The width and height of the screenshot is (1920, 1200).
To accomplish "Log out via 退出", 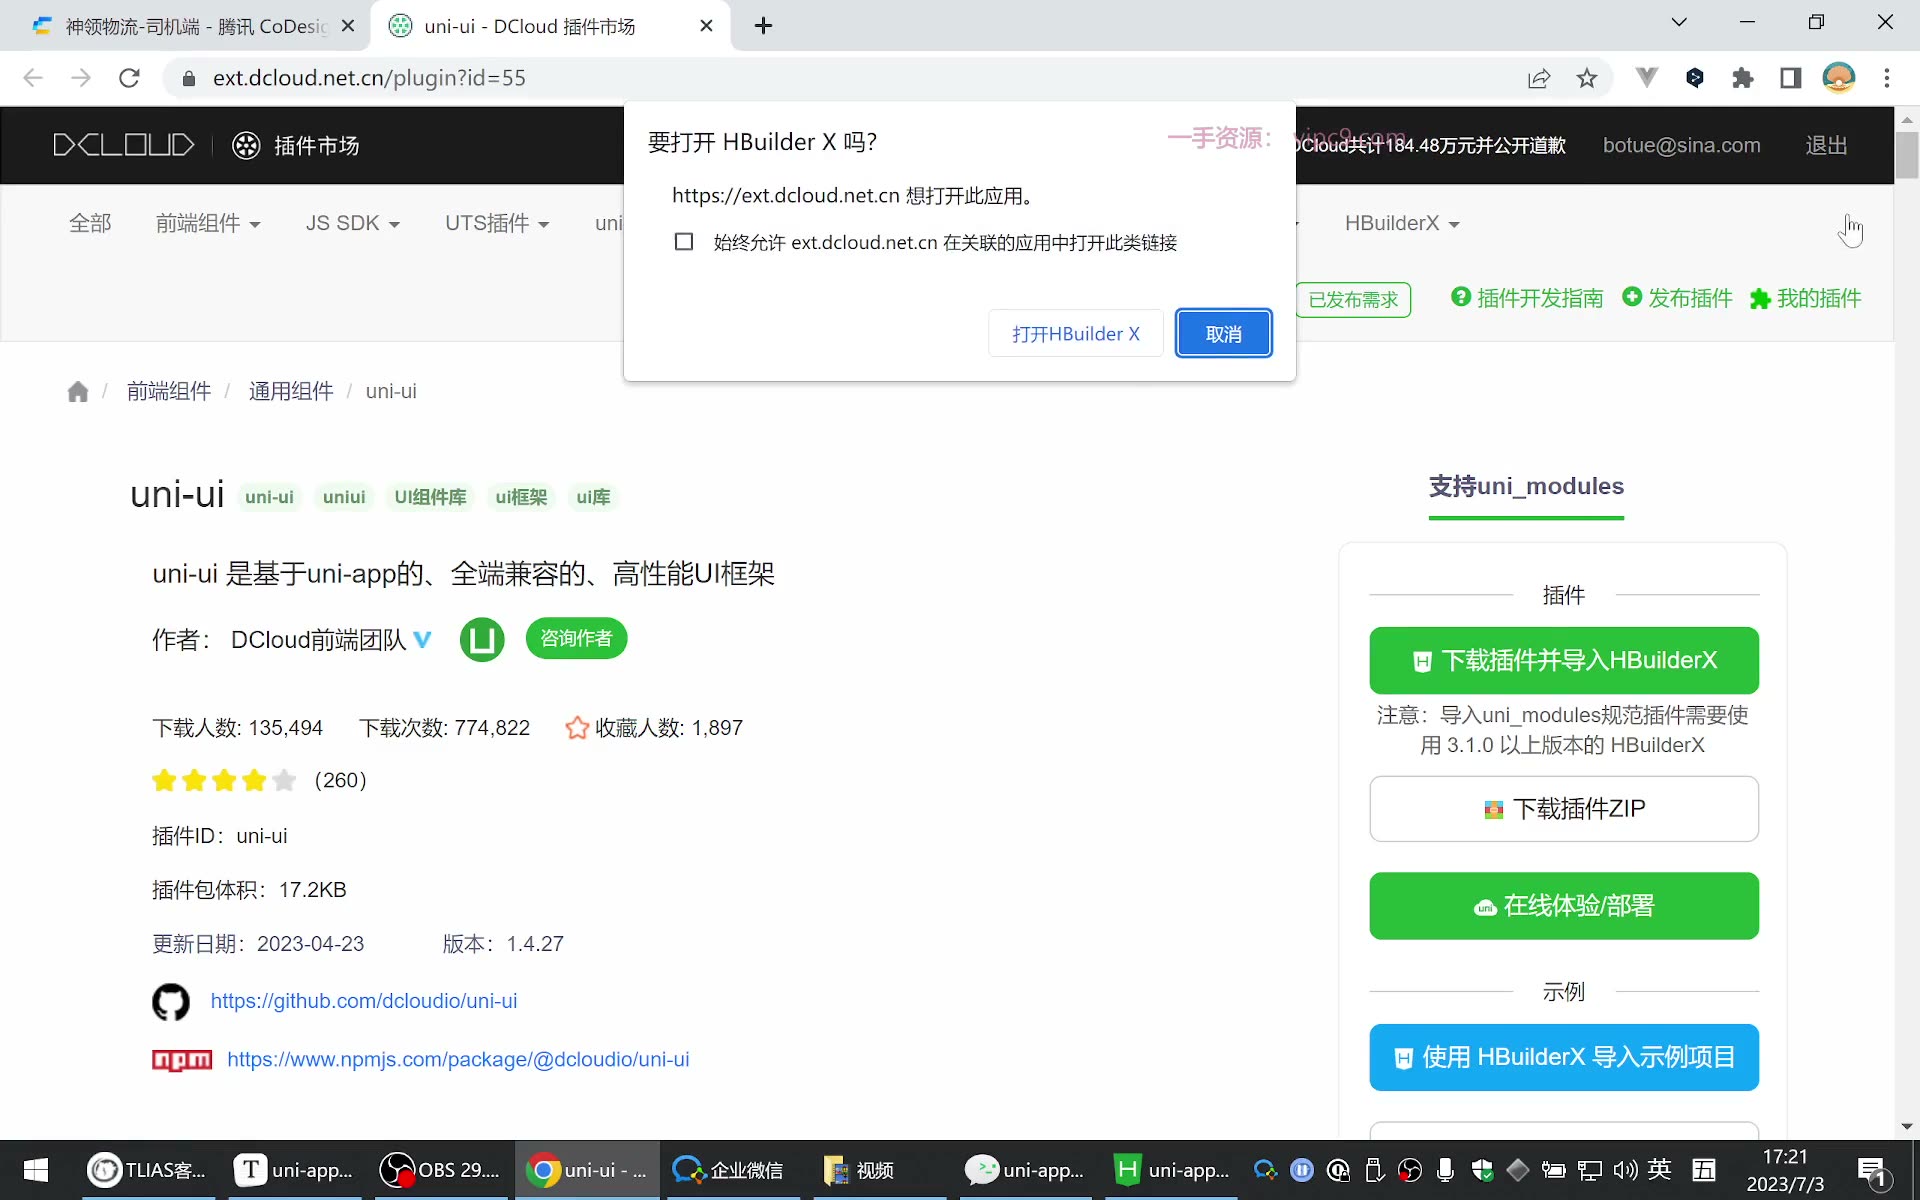I will 1826,145.
